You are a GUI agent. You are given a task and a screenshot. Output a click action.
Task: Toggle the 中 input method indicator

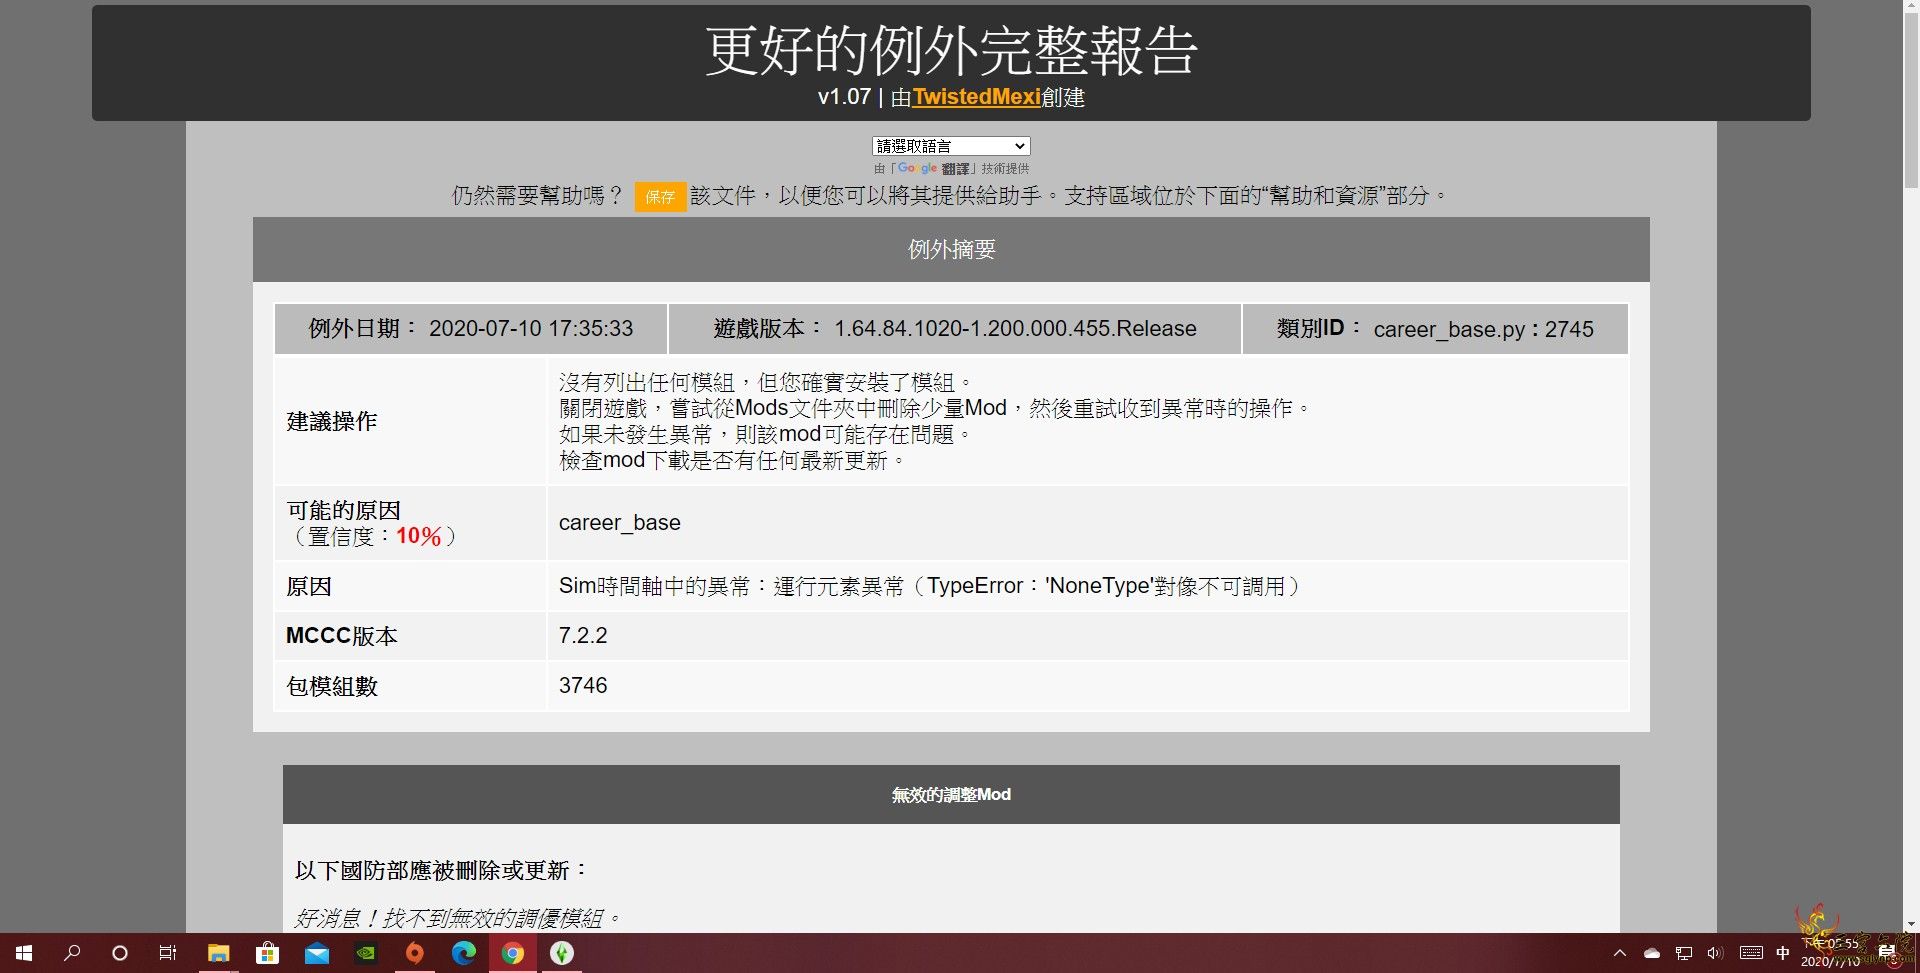click(x=1783, y=953)
